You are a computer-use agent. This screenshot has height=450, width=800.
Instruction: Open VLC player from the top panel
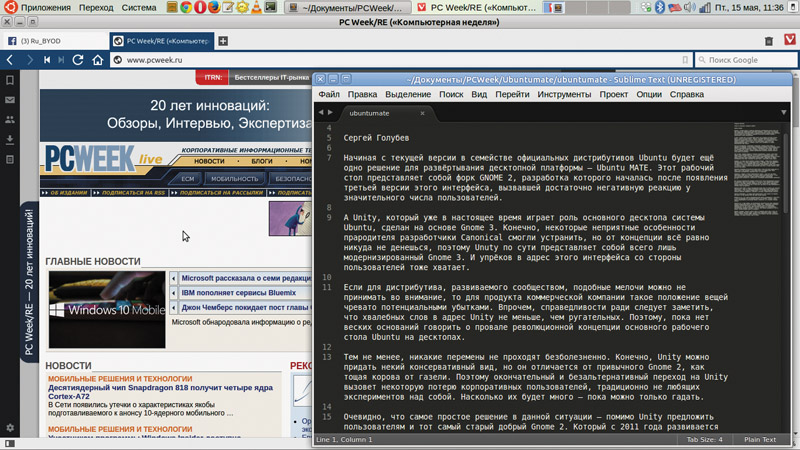(x=256, y=7)
